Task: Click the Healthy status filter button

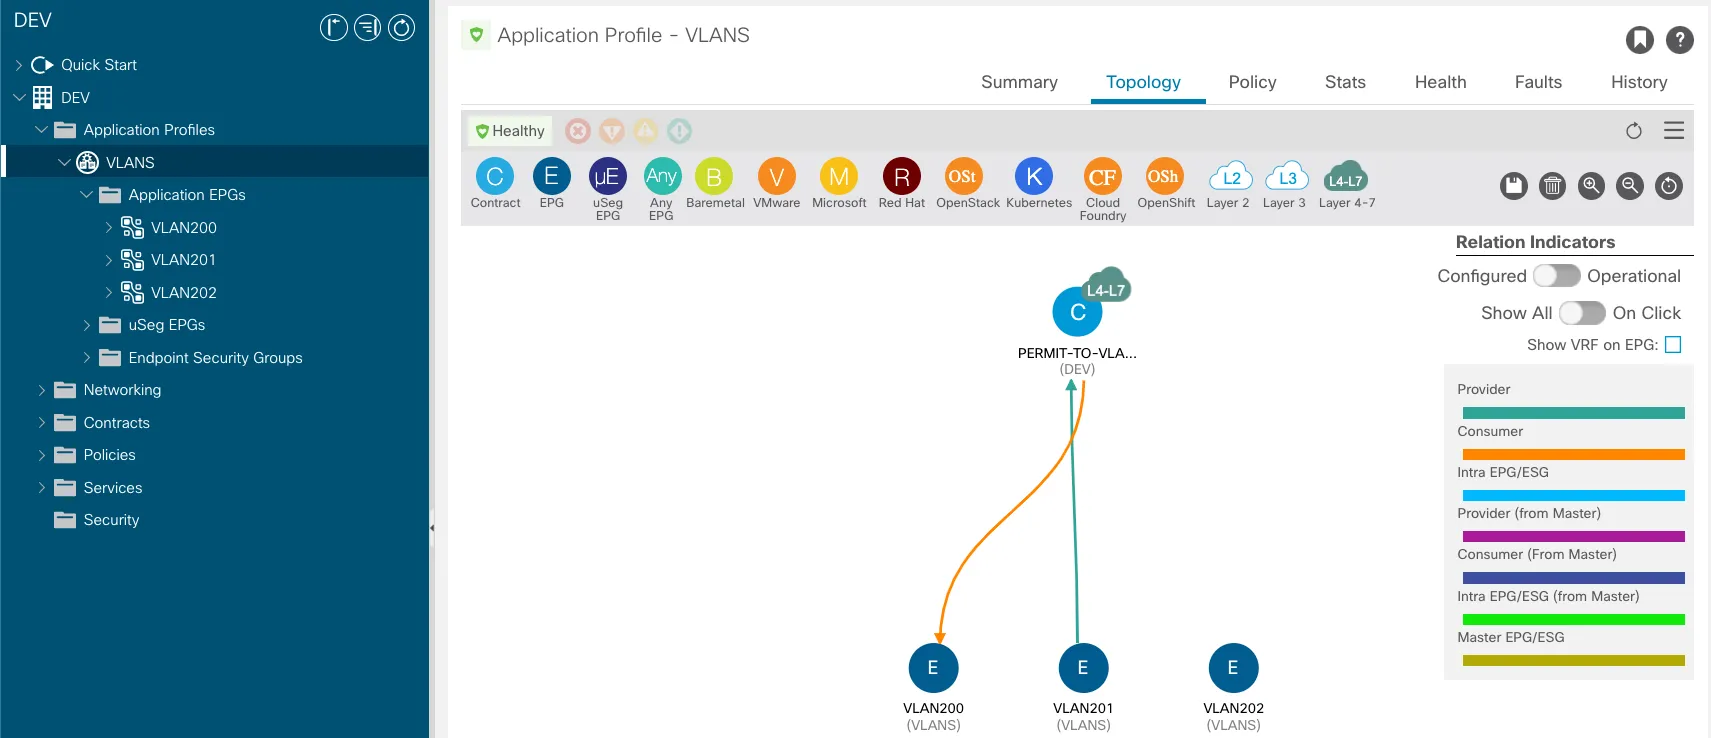Action: 510,131
